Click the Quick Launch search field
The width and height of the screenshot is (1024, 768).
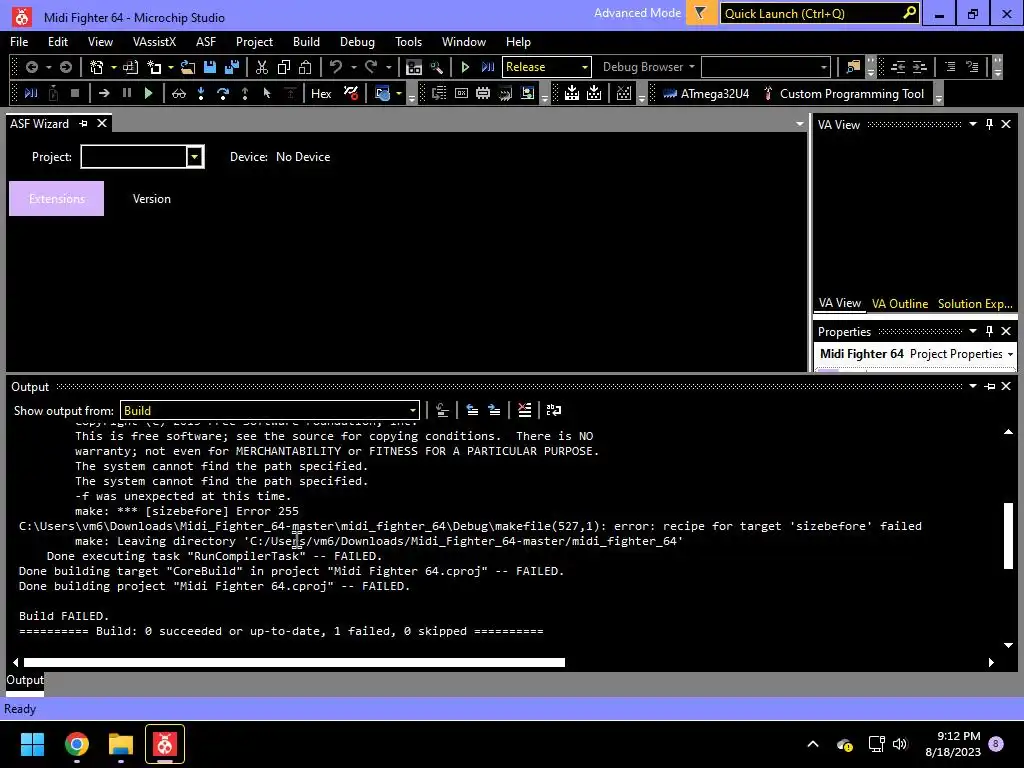click(x=820, y=14)
